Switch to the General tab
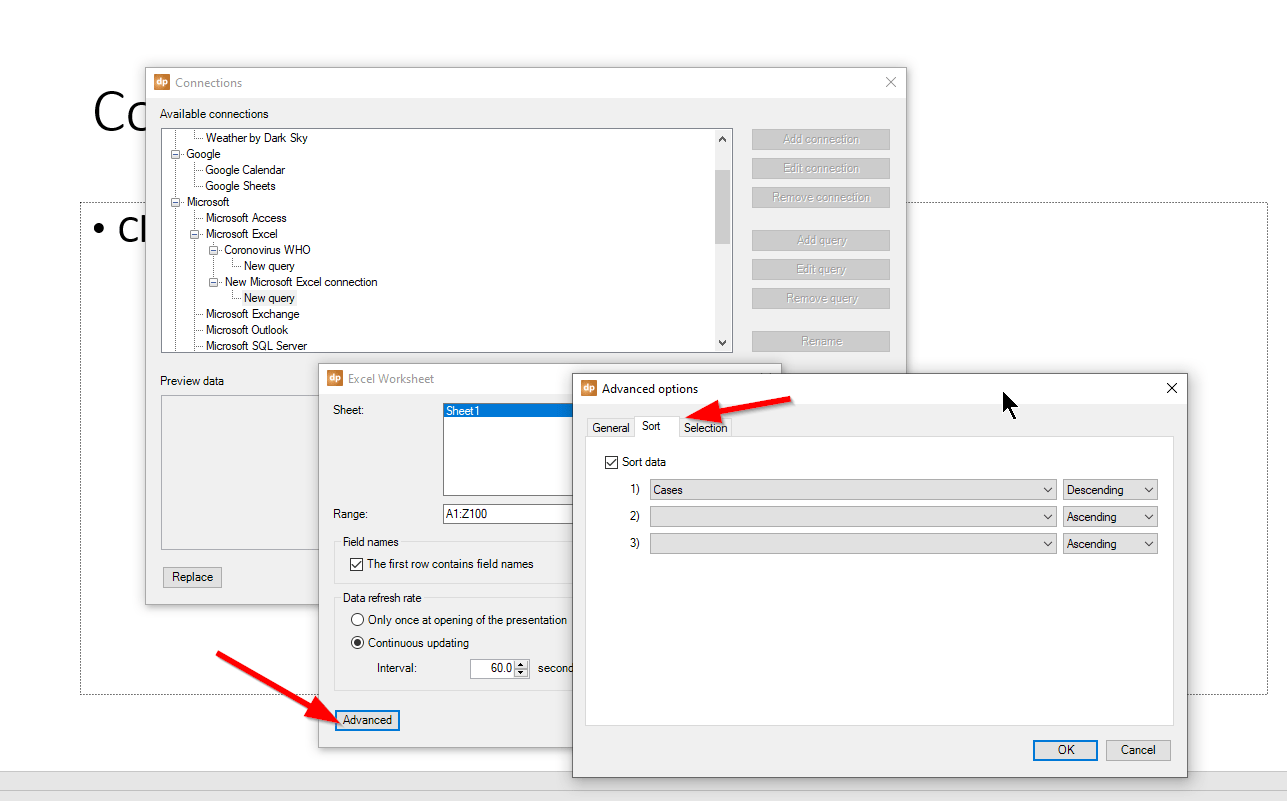The width and height of the screenshot is (1287, 801). tap(610, 428)
